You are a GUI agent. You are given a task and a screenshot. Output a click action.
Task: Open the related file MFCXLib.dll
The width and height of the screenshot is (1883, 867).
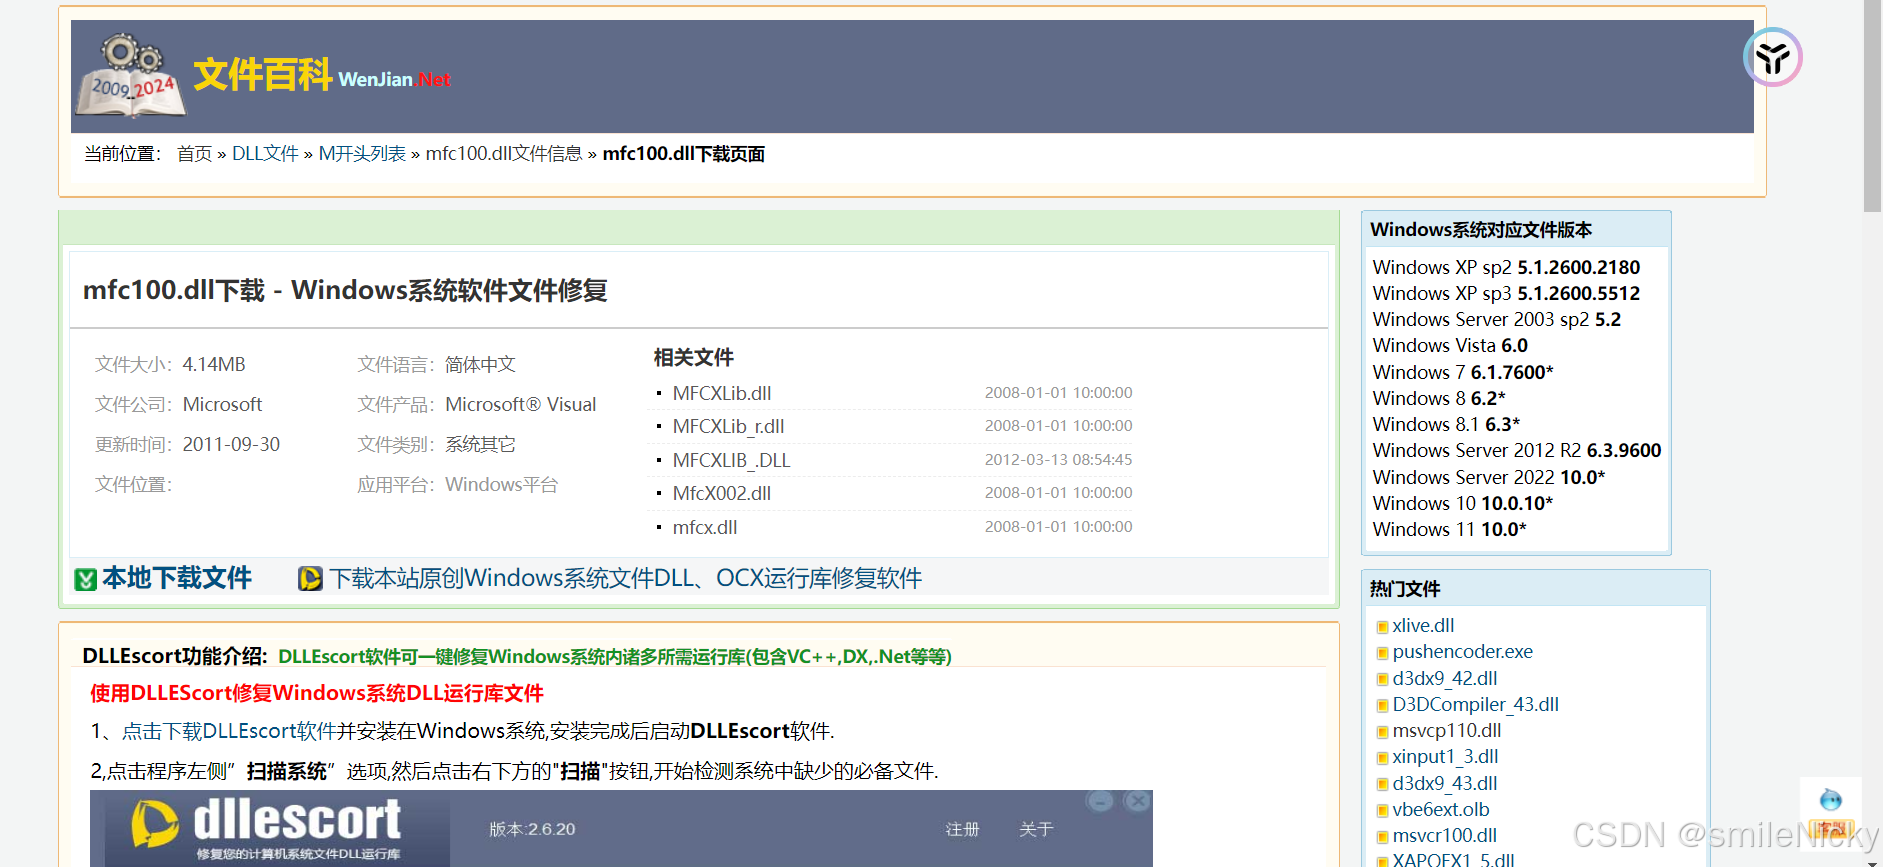click(x=722, y=393)
